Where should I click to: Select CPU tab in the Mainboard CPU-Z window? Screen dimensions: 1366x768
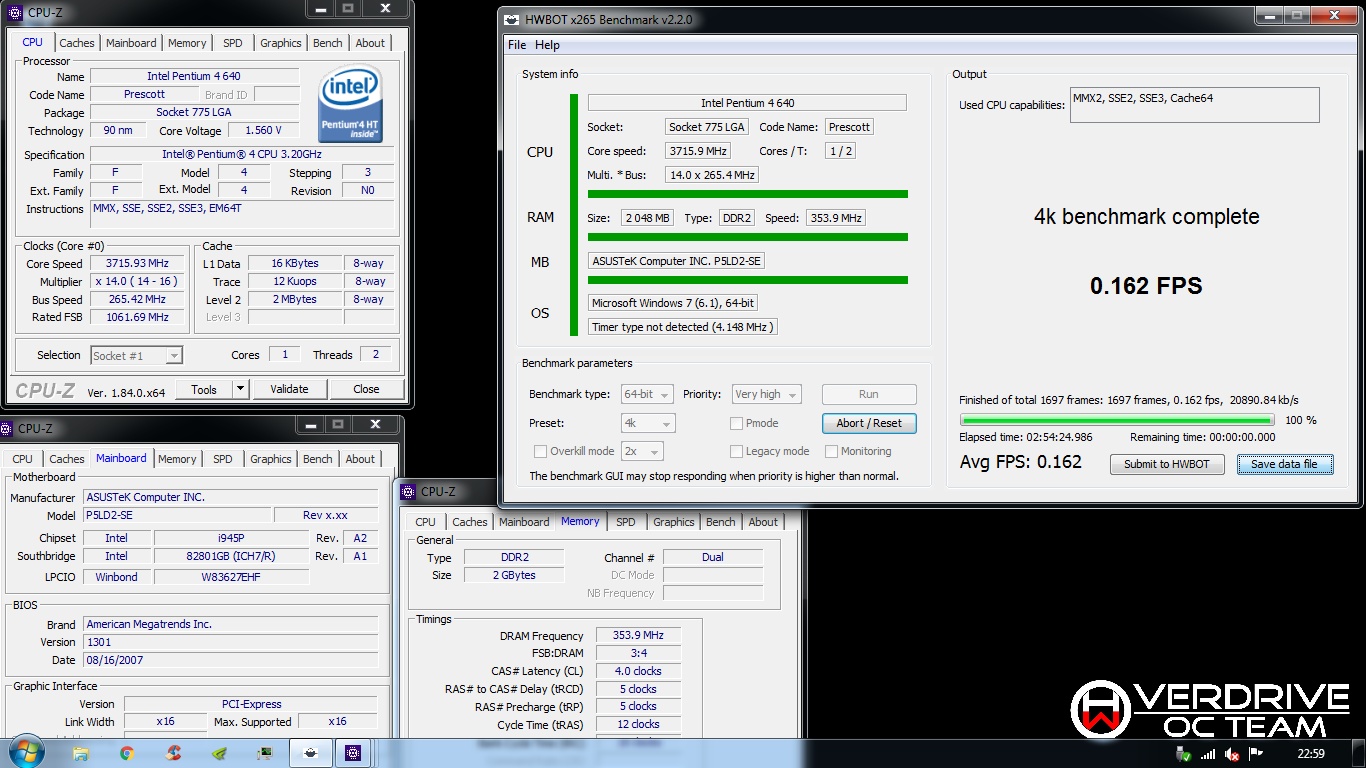click(22, 459)
